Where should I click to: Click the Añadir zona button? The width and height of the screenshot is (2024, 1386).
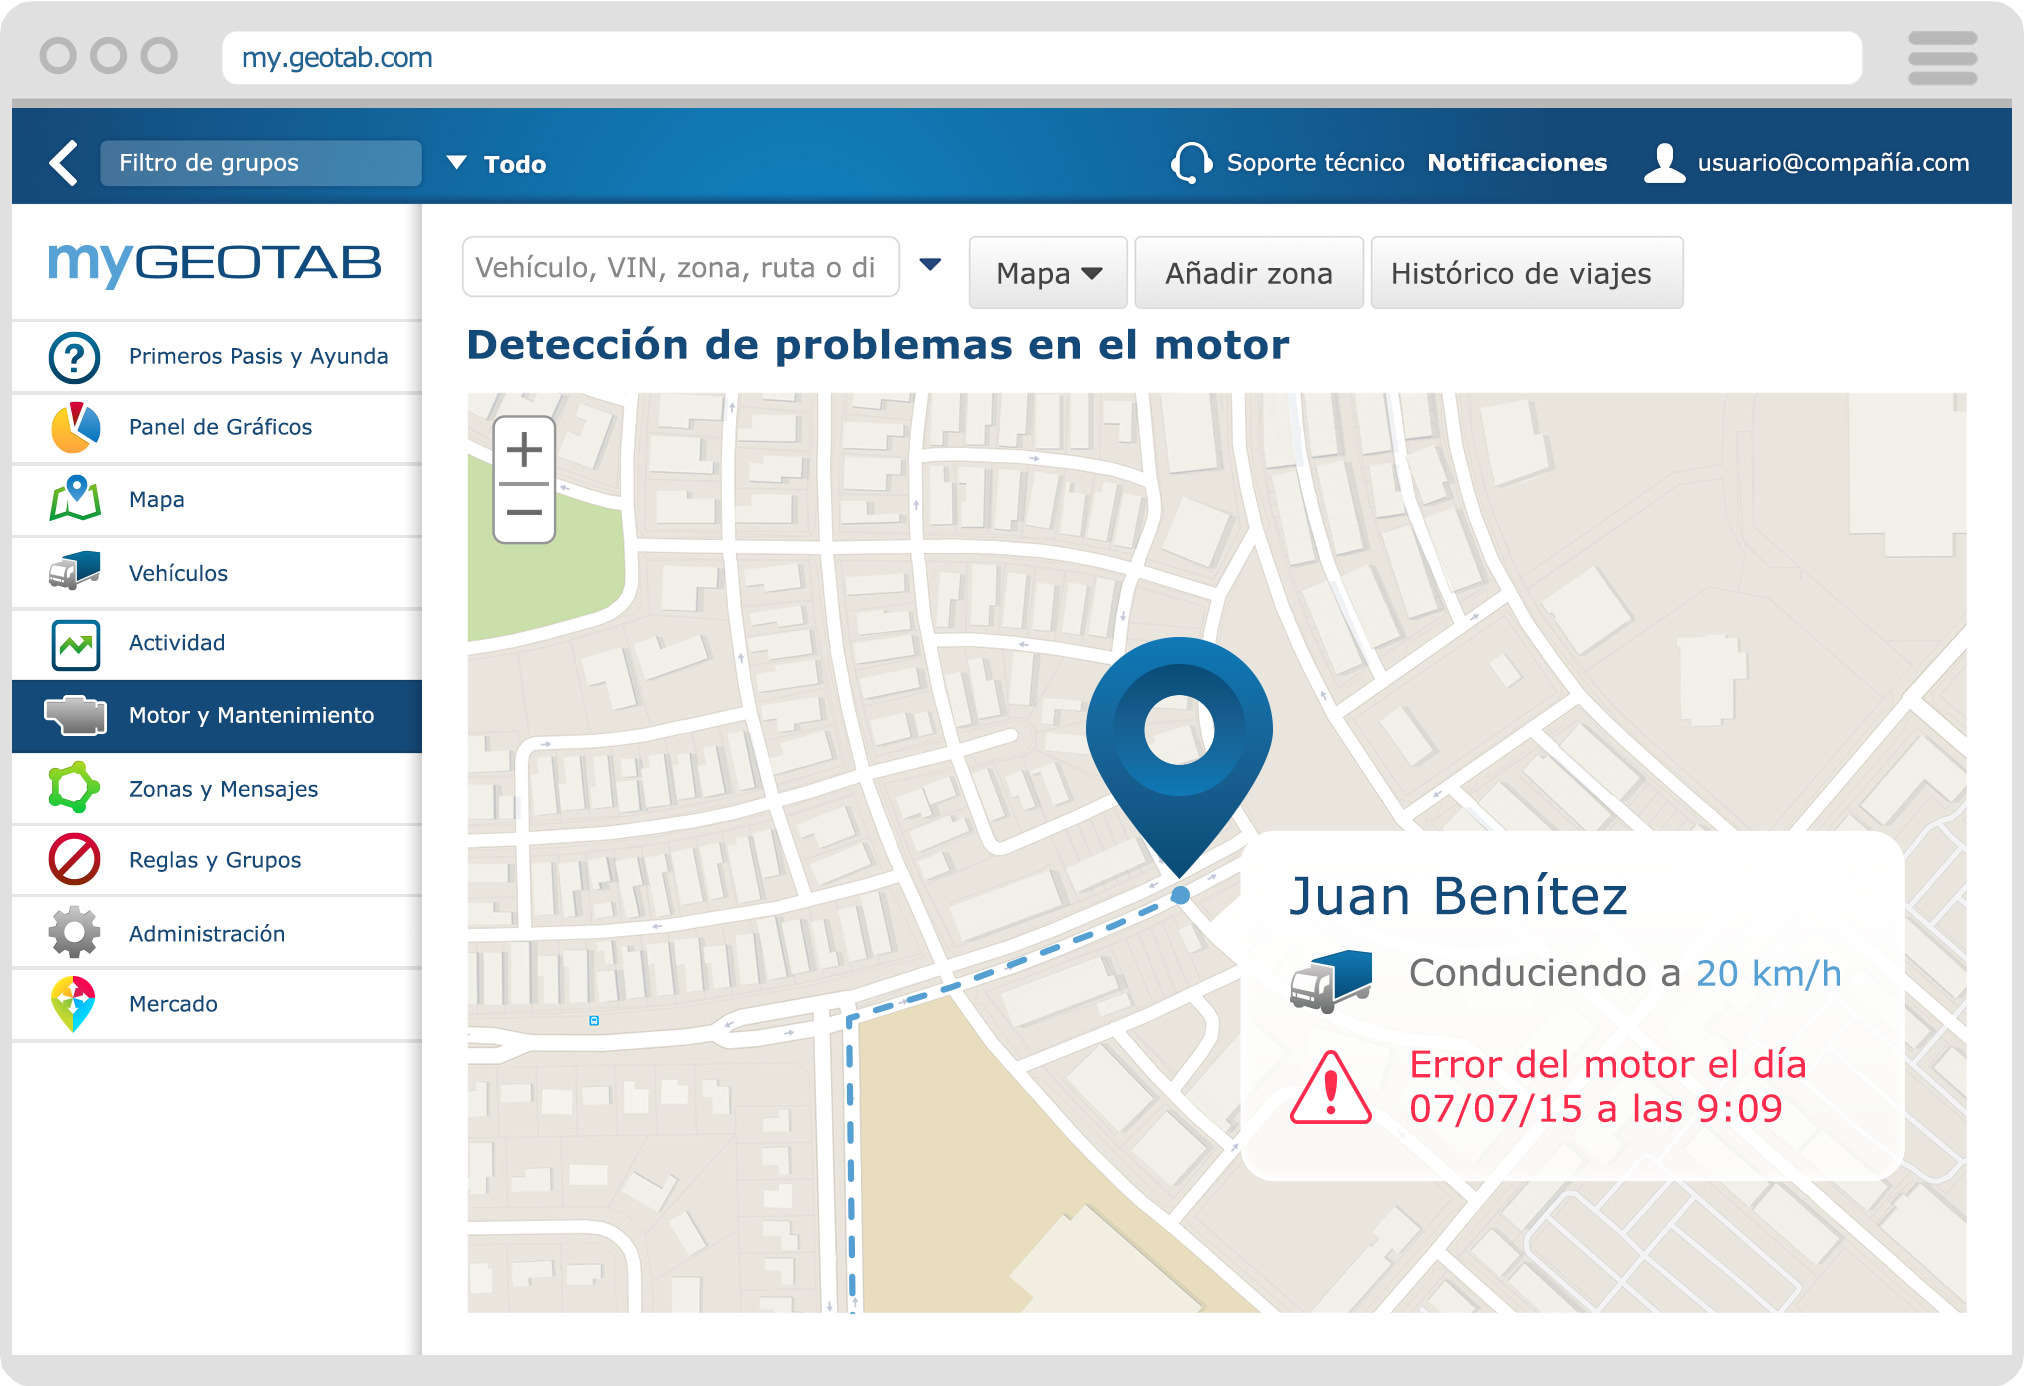[x=1248, y=273]
